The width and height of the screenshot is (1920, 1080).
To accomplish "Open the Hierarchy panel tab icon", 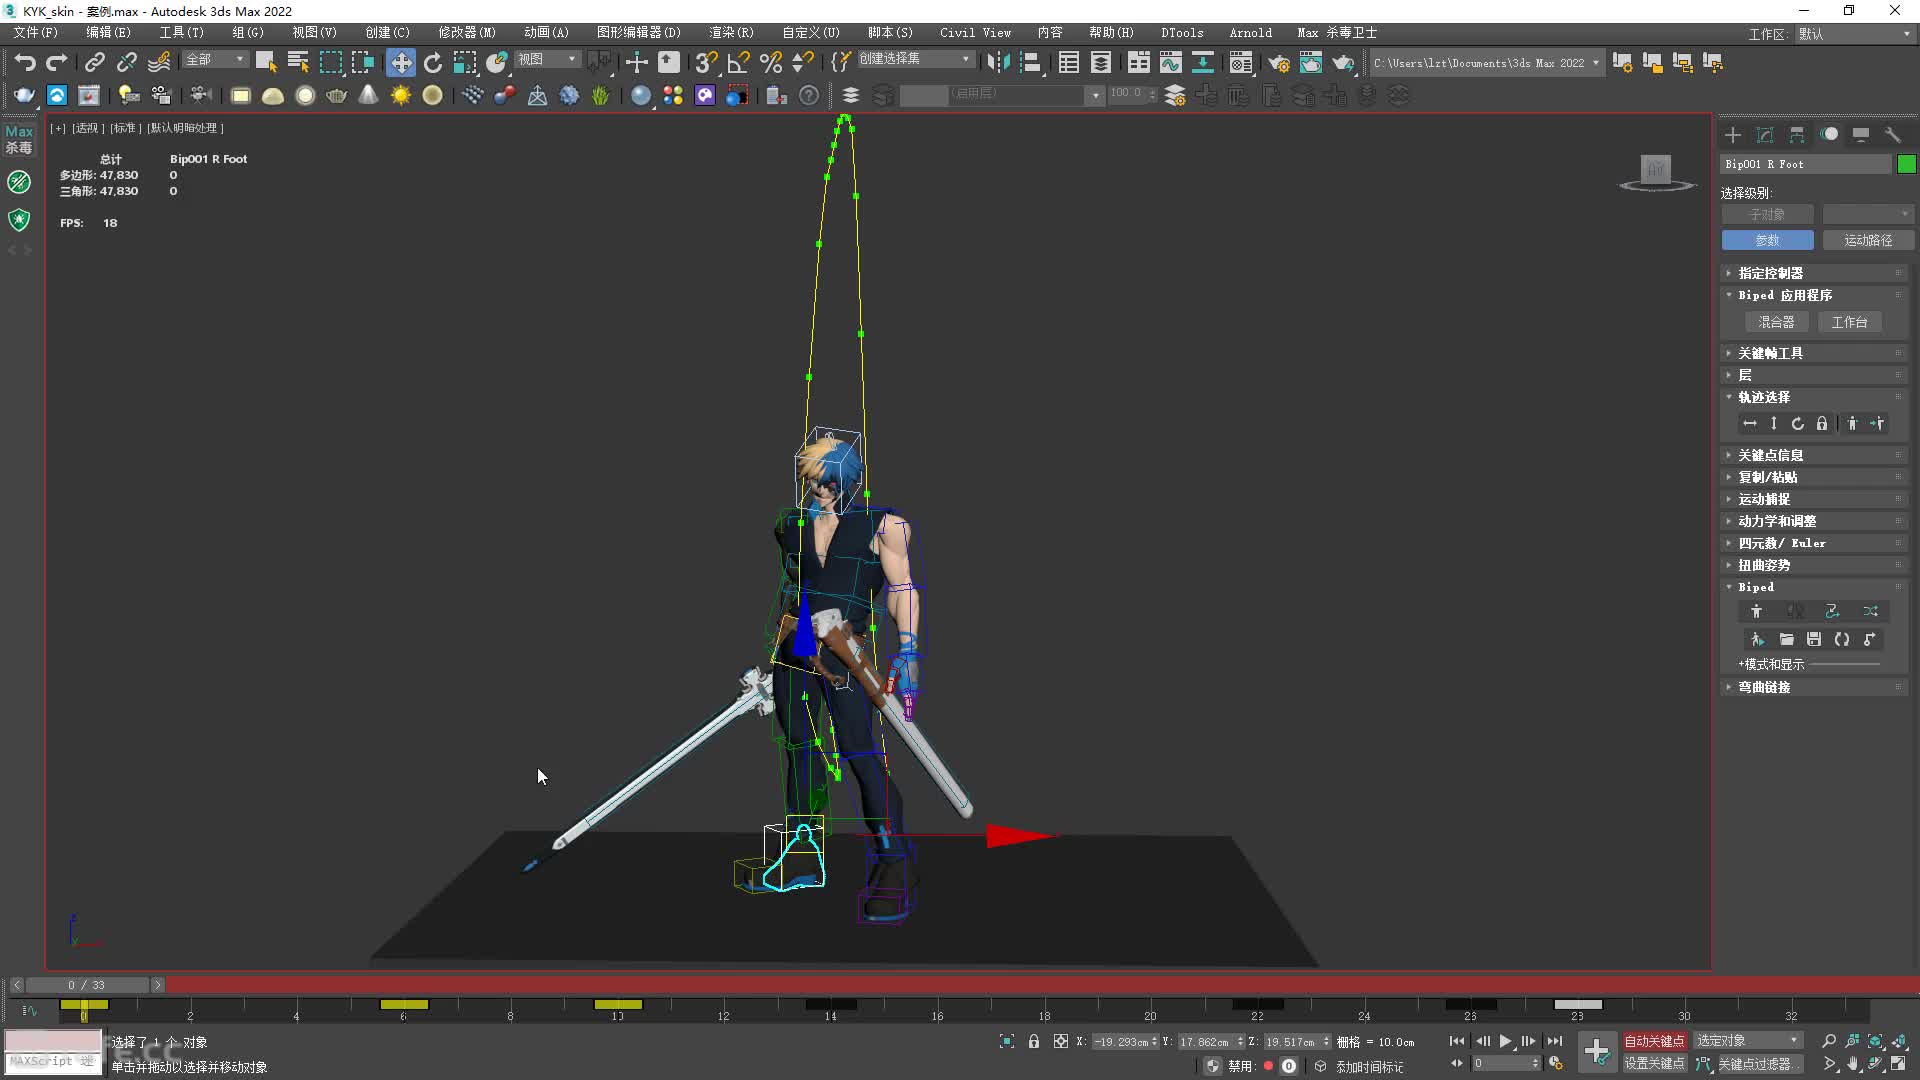I will (x=1797, y=135).
